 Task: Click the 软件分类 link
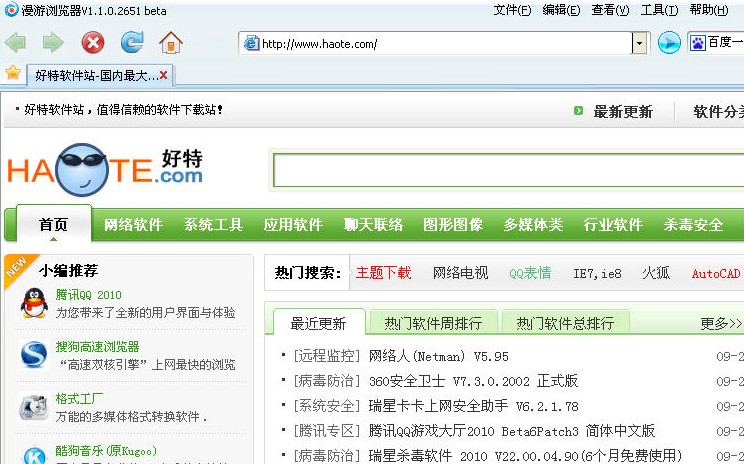718,111
